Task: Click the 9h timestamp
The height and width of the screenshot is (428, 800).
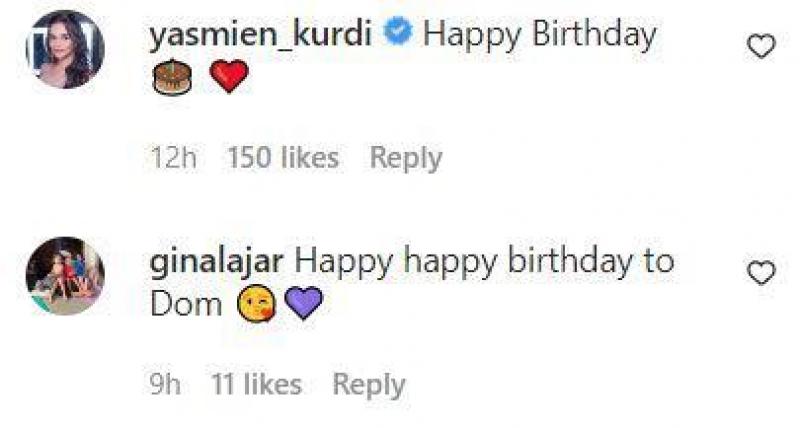Action: pyautogui.click(x=166, y=384)
